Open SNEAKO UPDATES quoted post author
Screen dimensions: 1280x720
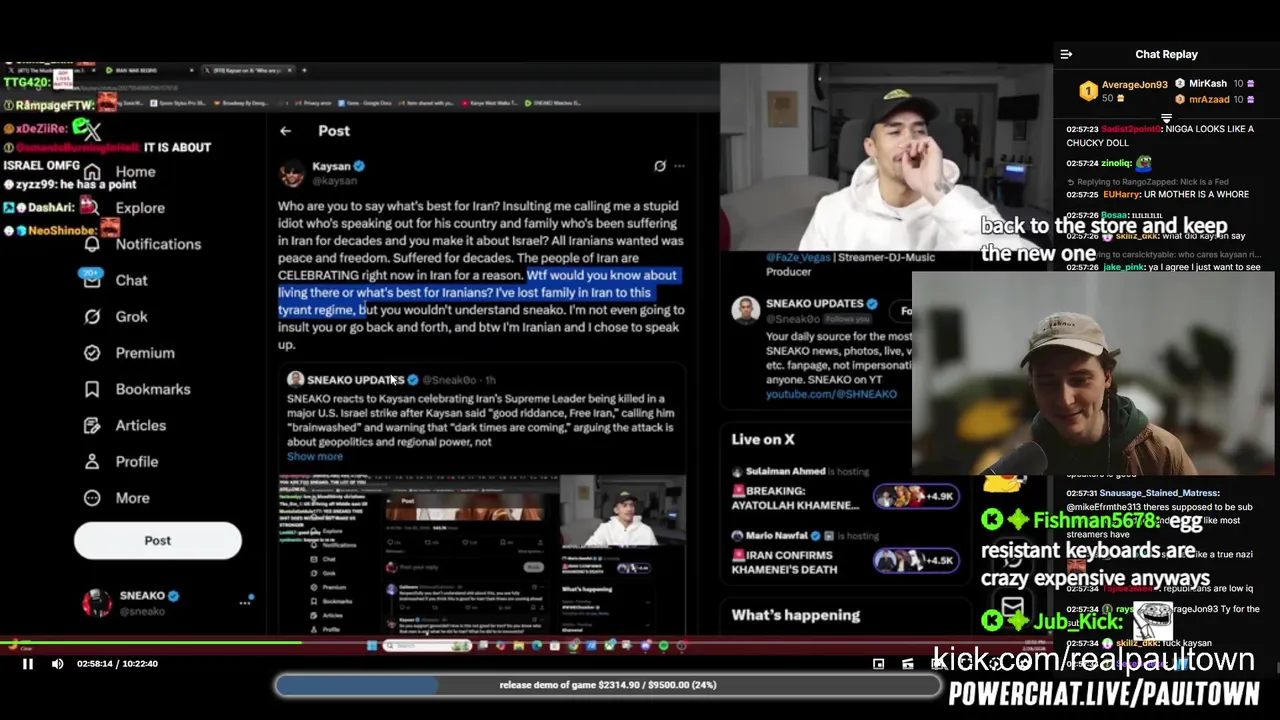click(x=355, y=380)
